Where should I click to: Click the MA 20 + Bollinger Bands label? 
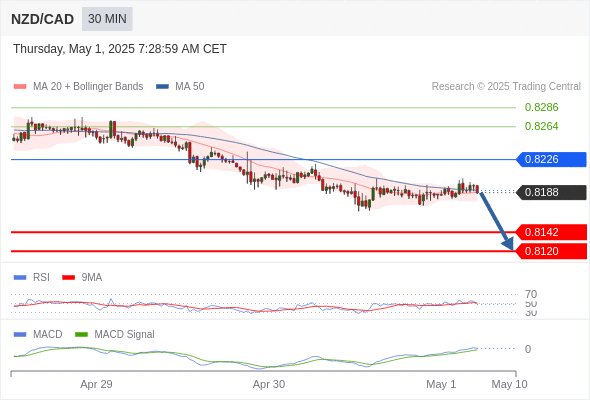tap(88, 87)
